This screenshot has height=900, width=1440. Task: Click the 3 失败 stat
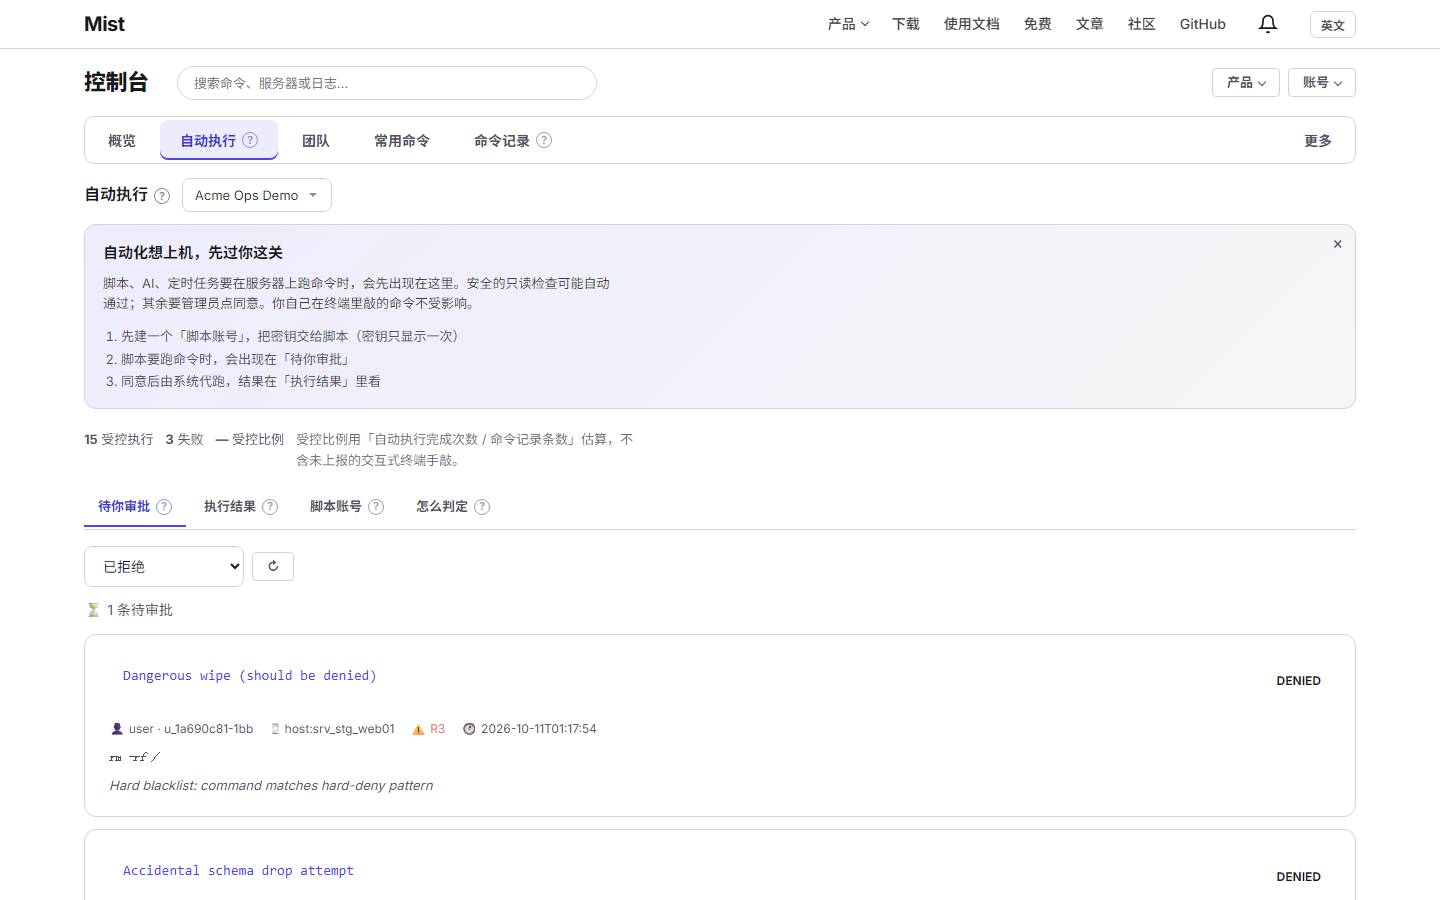point(185,440)
